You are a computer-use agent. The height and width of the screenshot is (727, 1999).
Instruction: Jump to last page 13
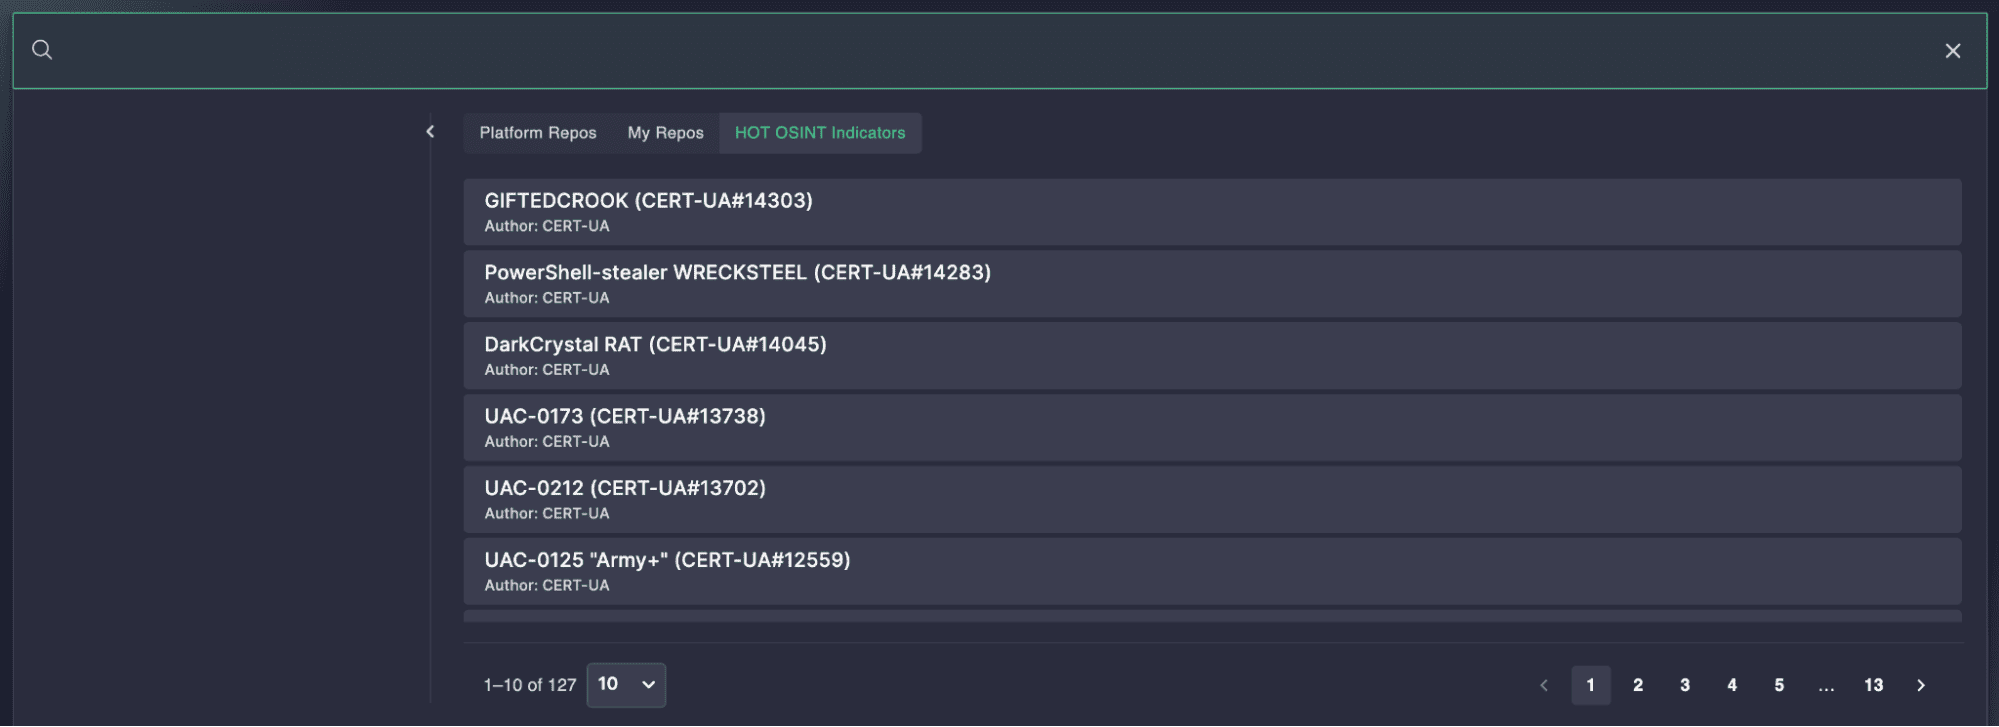pyautogui.click(x=1873, y=685)
